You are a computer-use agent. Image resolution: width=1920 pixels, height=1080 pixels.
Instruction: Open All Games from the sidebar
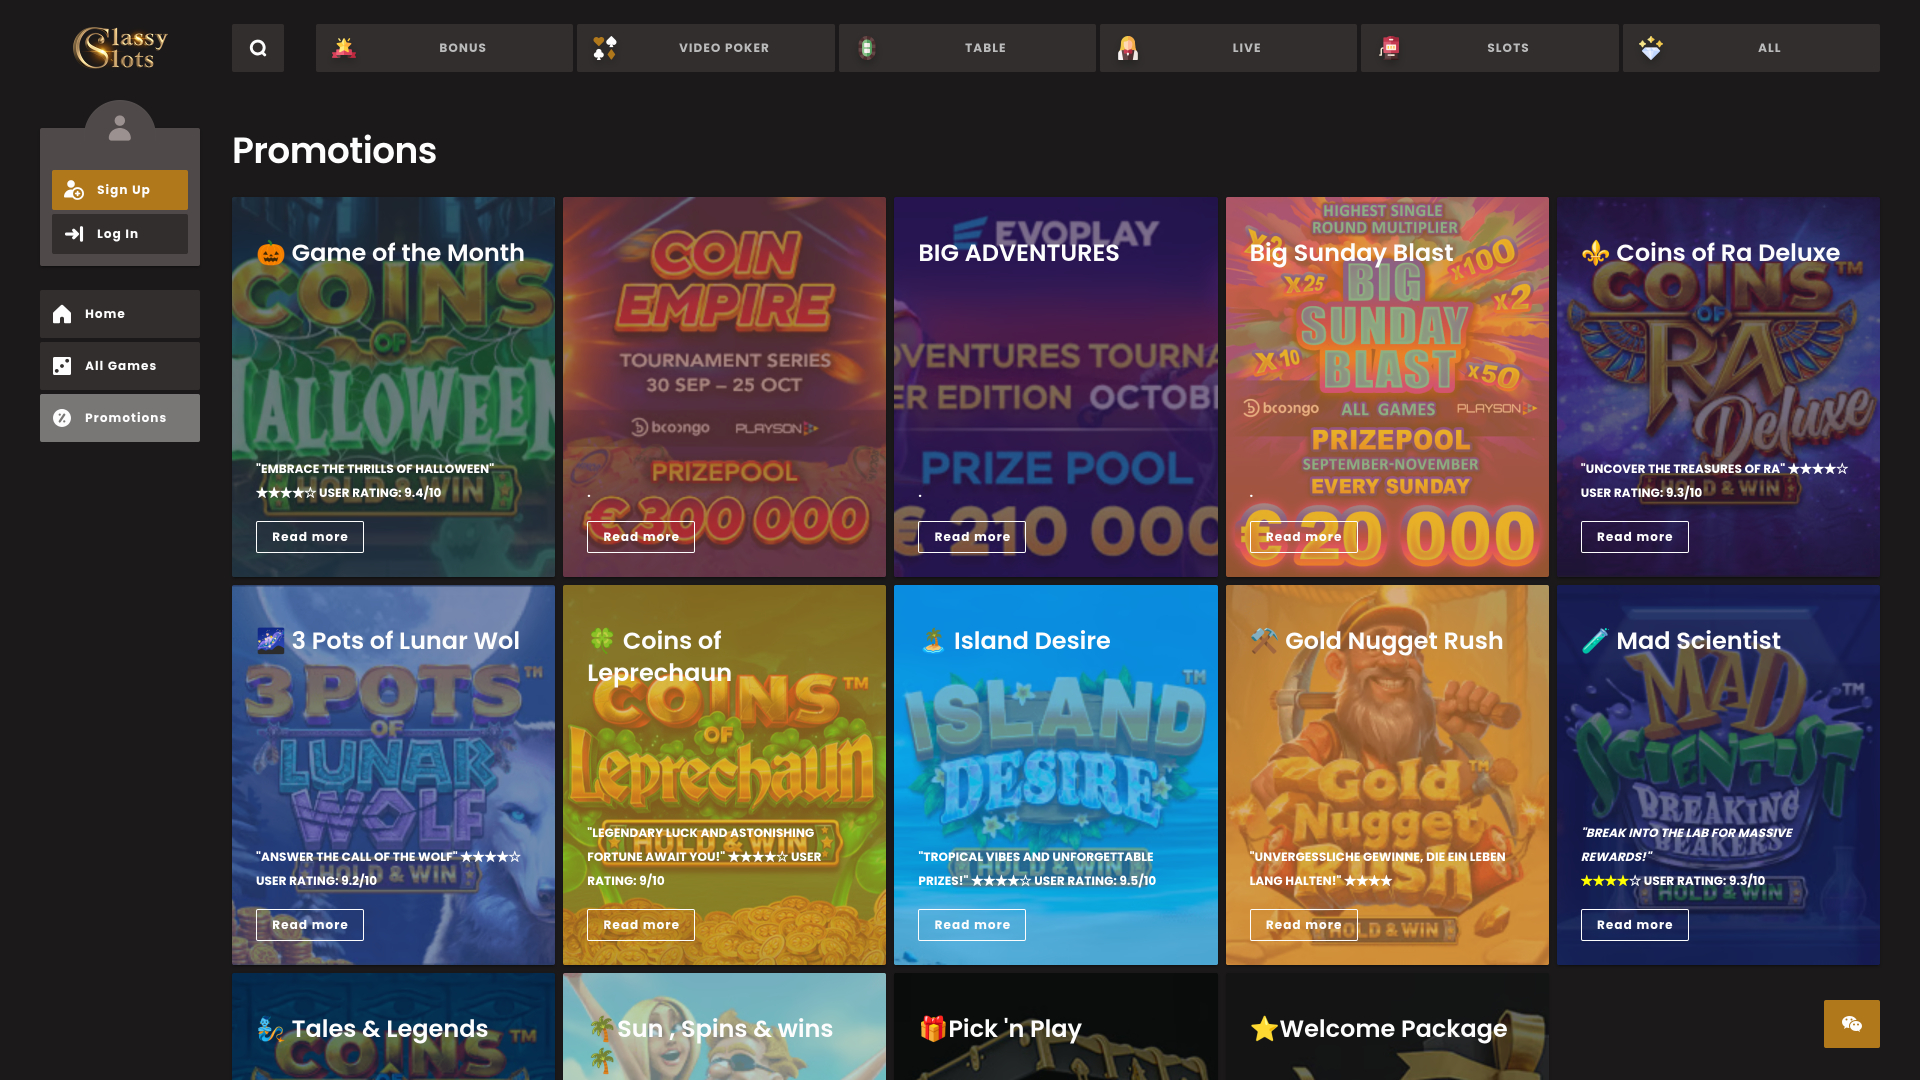click(x=119, y=365)
